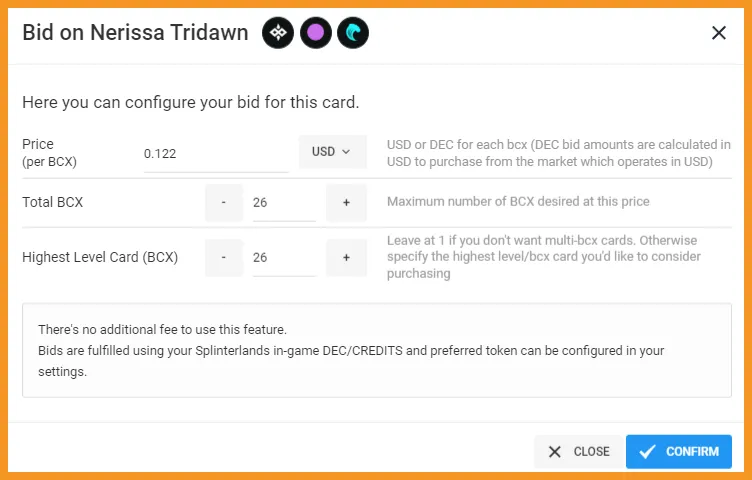Decrease Highest Level Card BCX with minus
Screen dimensions: 752x480
[x=223, y=258]
